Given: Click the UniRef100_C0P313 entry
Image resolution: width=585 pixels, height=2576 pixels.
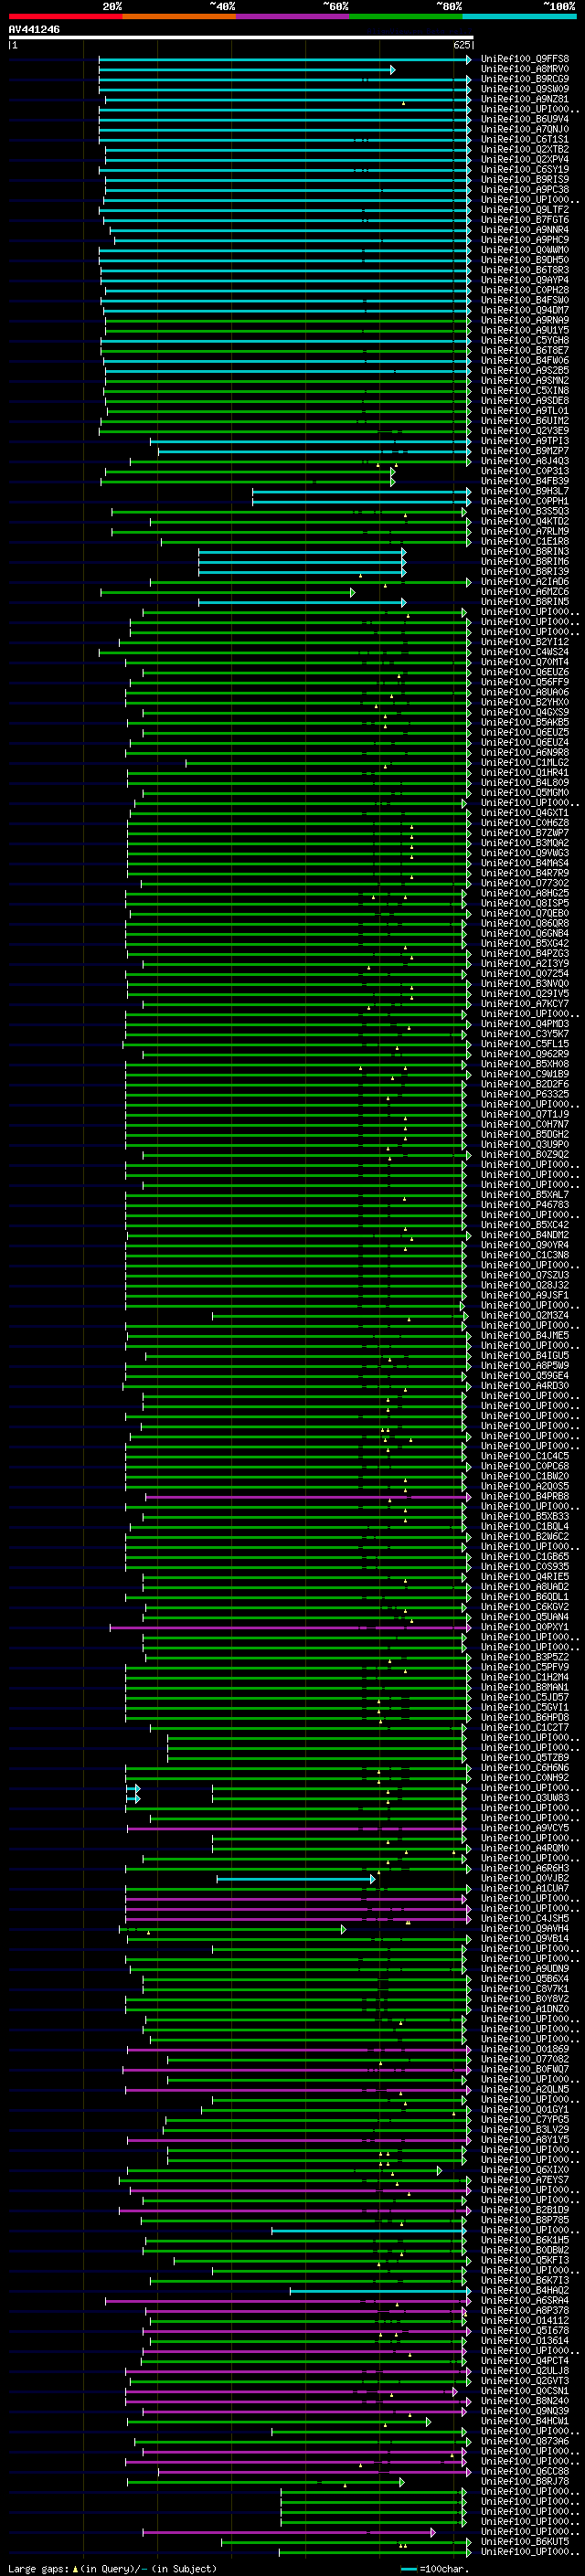Looking at the screenshot, I should 525,471.
